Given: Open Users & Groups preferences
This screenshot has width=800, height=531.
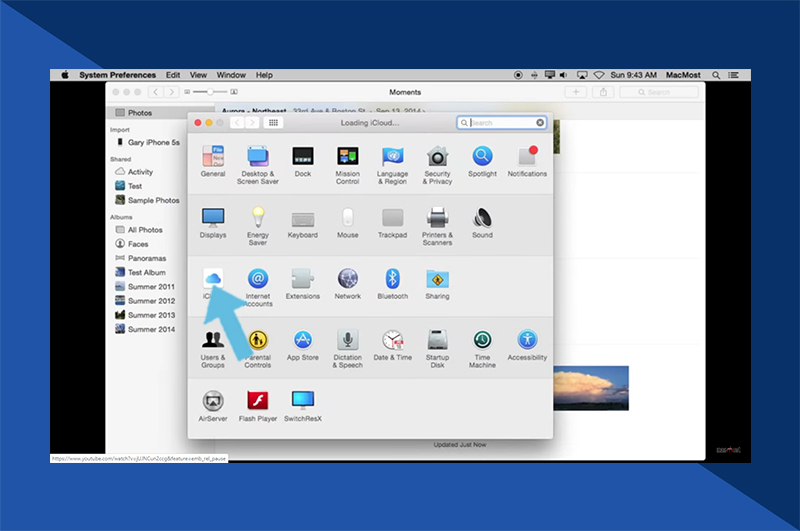Looking at the screenshot, I should point(213,348).
